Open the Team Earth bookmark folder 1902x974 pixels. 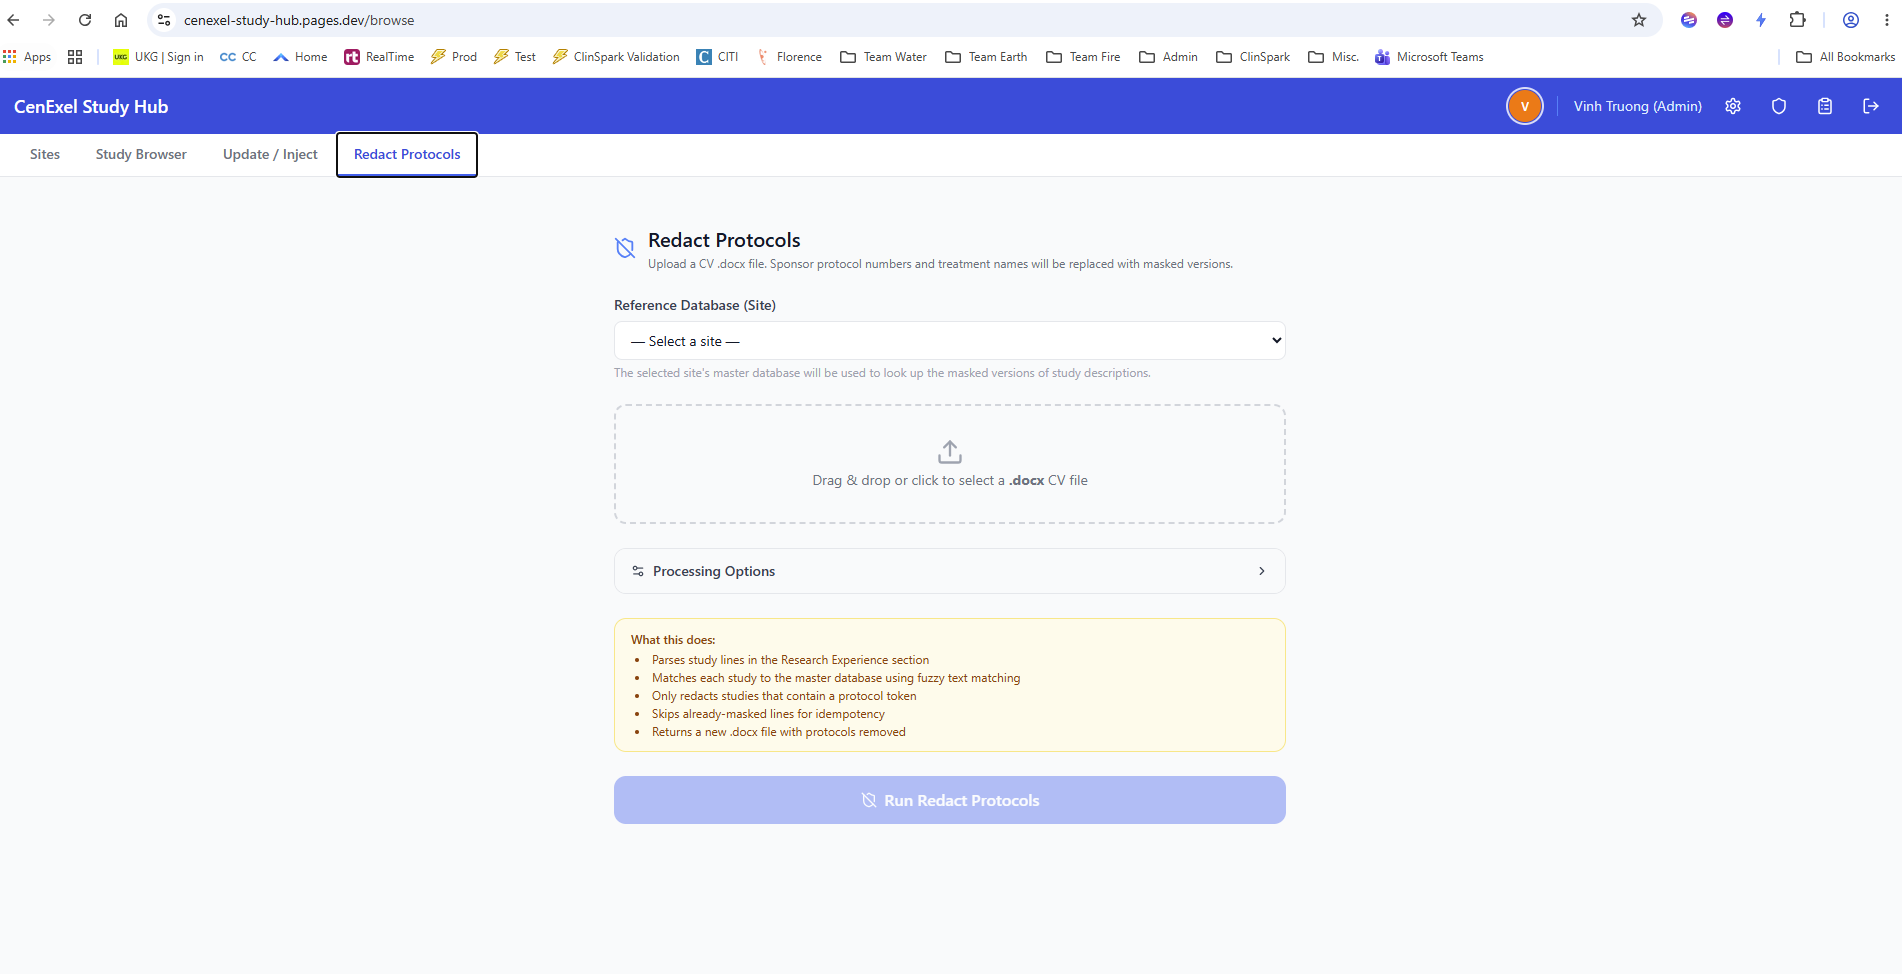click(986, 57)
